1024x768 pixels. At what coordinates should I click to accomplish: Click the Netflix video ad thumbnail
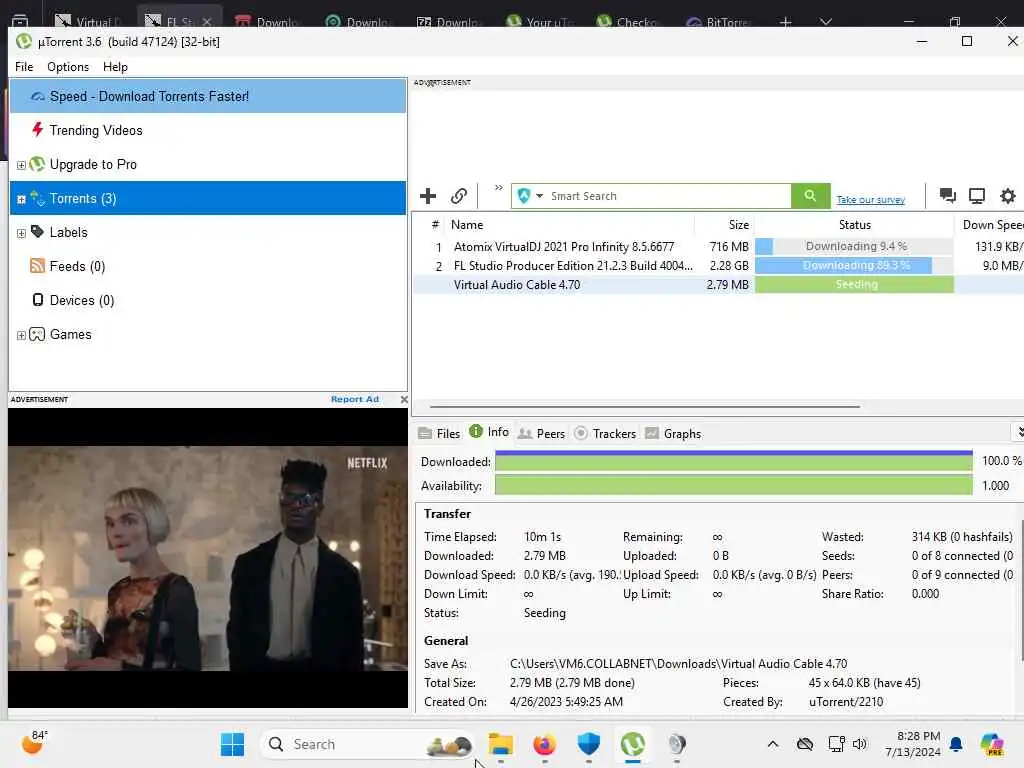point(208,558)
